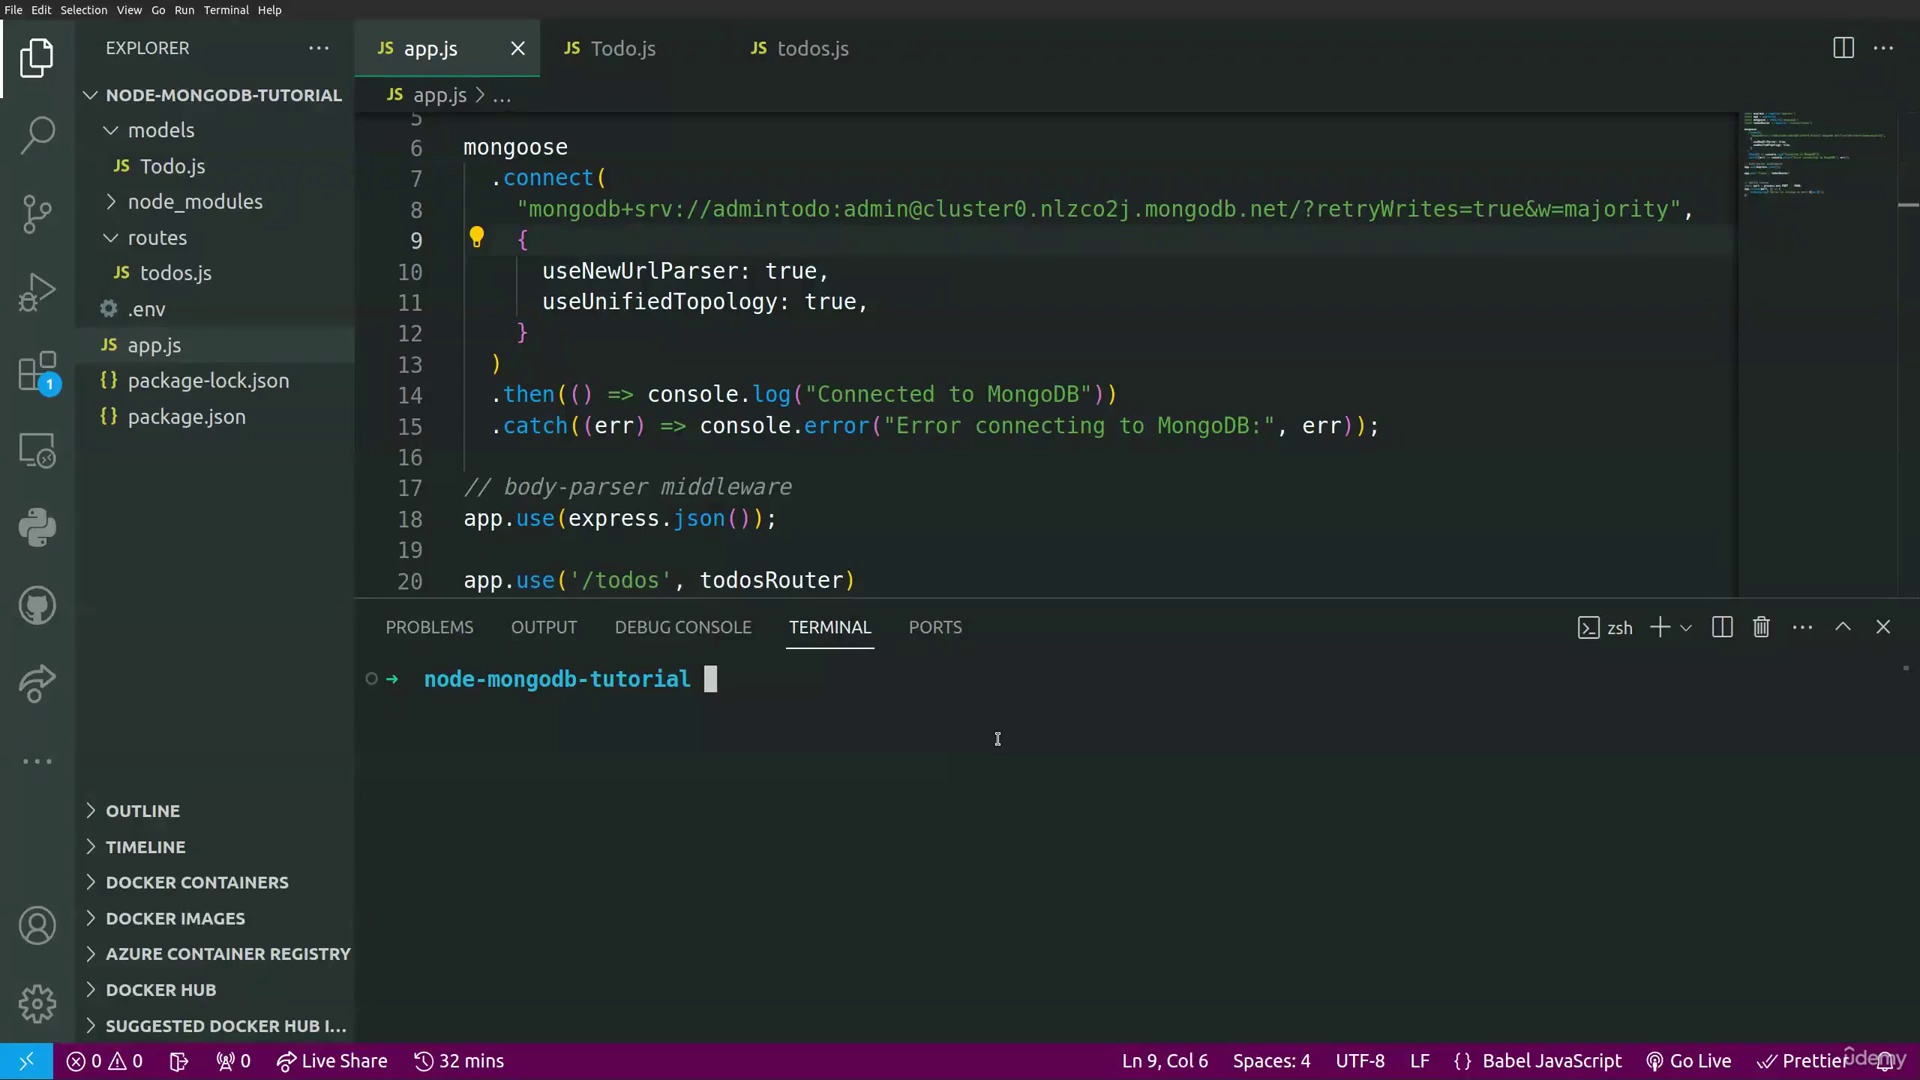Image resolution: width=1920 pixels, height=1080 pixels.
Task: Open package-lock.json in explorer
Action: 215,381
